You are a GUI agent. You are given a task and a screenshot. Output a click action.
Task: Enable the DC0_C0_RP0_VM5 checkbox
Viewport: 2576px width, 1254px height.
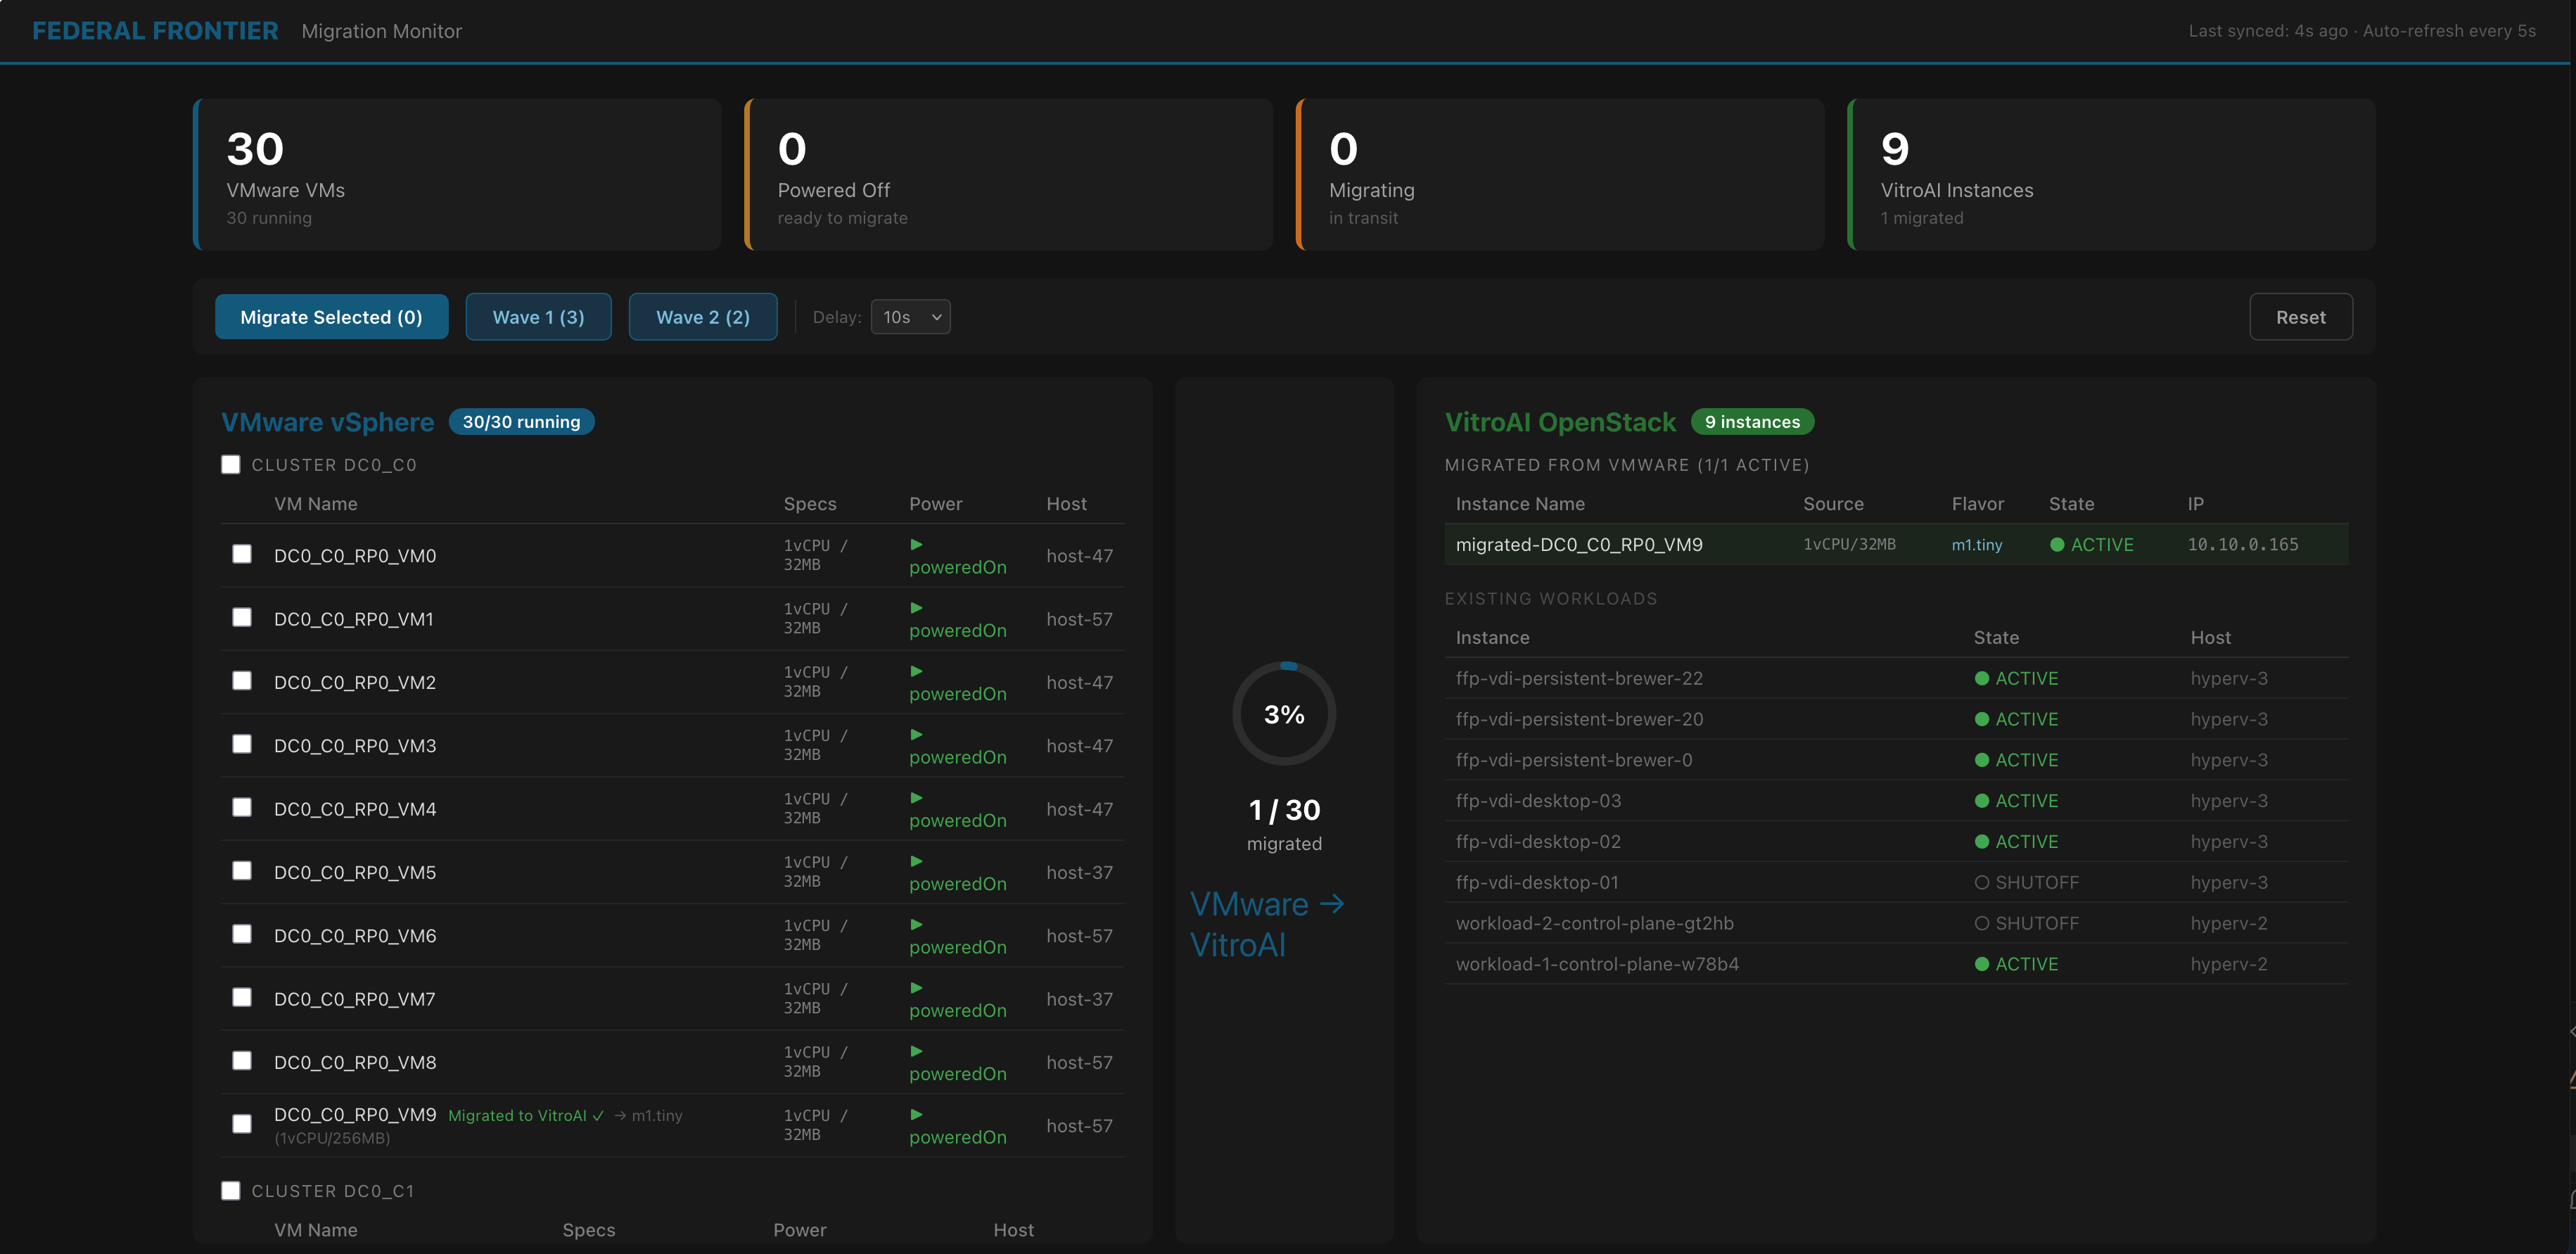coord(242,871)
